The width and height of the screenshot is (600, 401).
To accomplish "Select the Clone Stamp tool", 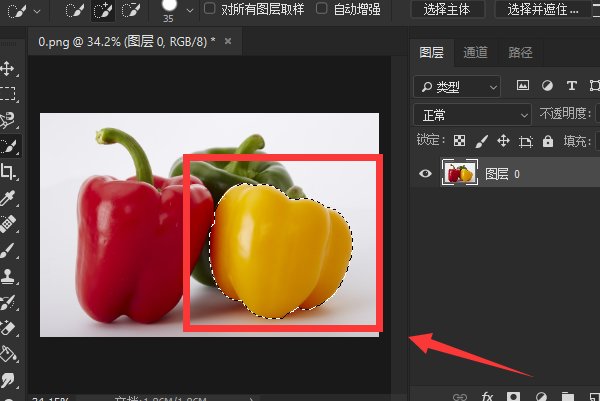I will click(7, 276).
